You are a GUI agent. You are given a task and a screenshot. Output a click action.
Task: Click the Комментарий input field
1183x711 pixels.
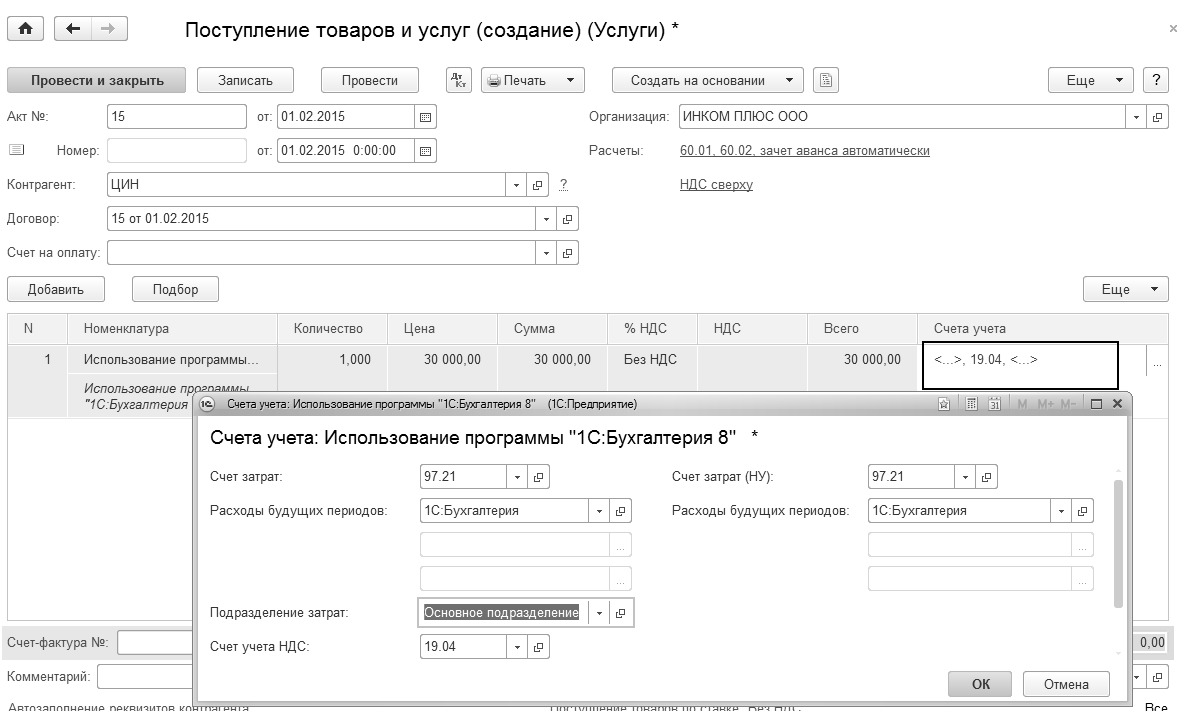(145, 677)
